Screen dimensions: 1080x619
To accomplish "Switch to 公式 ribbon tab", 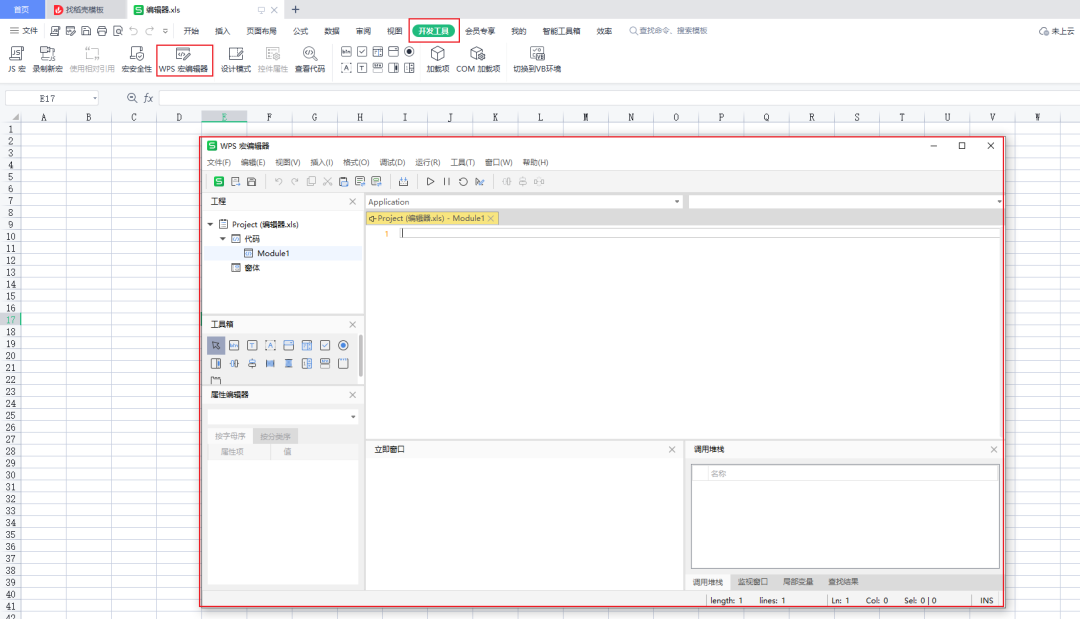I will pos(300,31).
